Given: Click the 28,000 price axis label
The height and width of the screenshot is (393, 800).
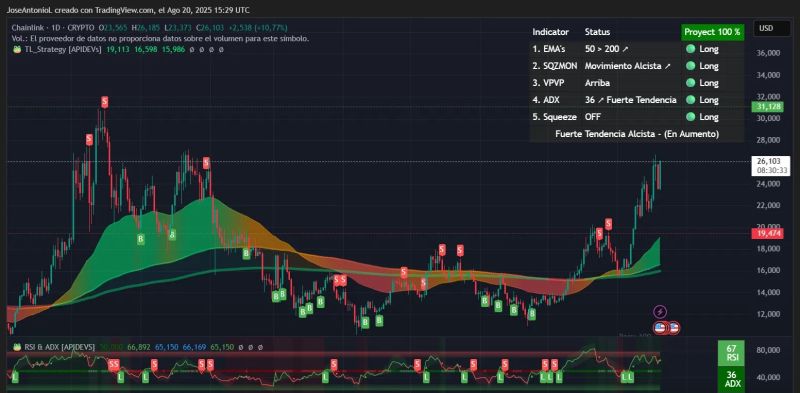Looking at the screenshot, I should (769, 140).
